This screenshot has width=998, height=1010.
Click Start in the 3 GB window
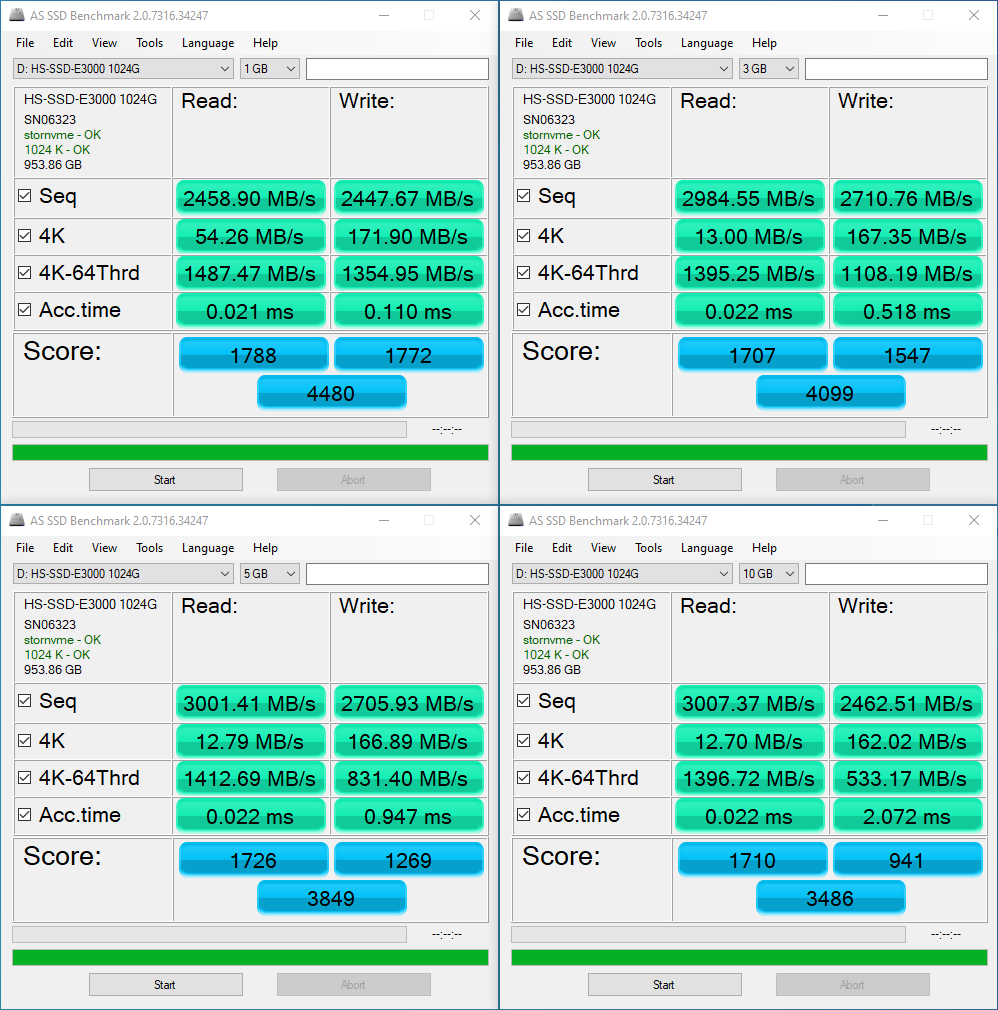pos(664,480)
